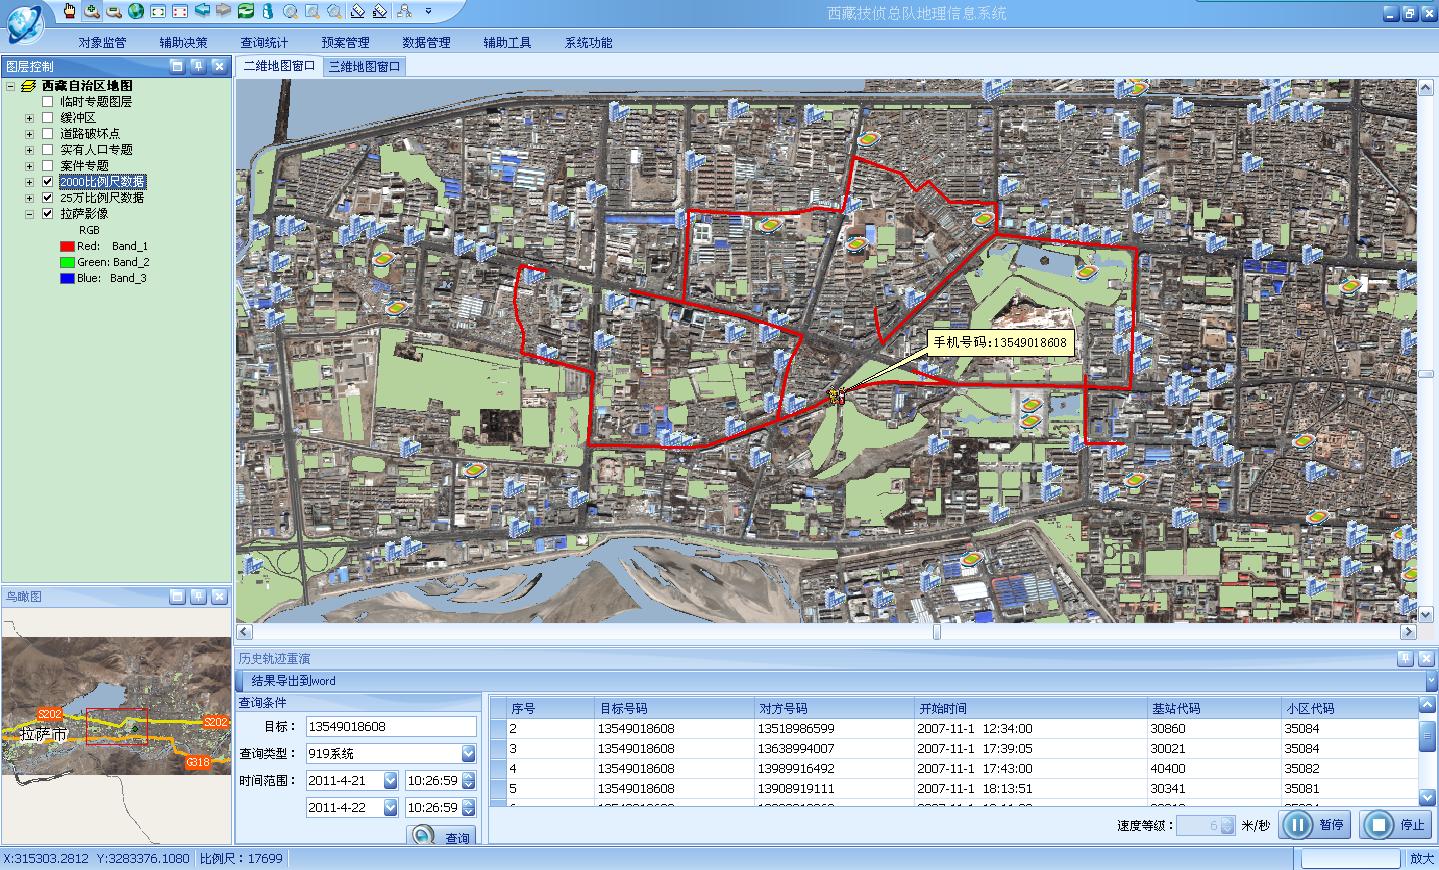Viewport: 1439px width, 870px height.
Task: Click the 查询 search button
Action: pyautogui.click(x=442, y=837)
